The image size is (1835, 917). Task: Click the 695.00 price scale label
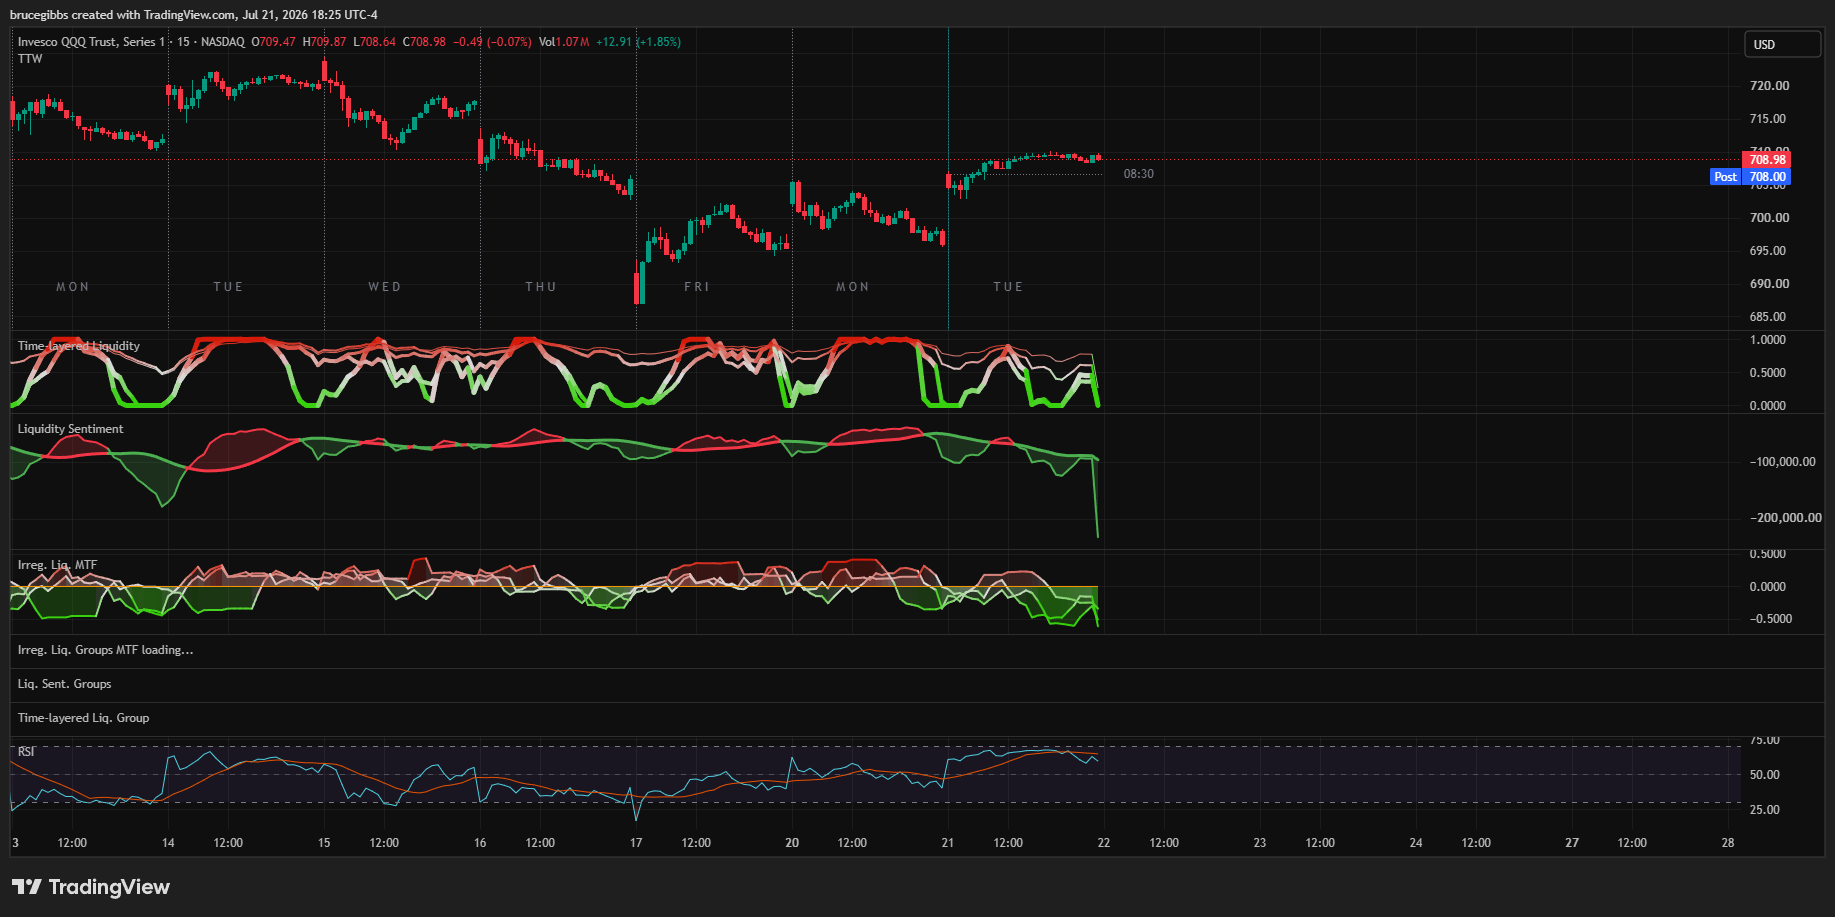1767,251
